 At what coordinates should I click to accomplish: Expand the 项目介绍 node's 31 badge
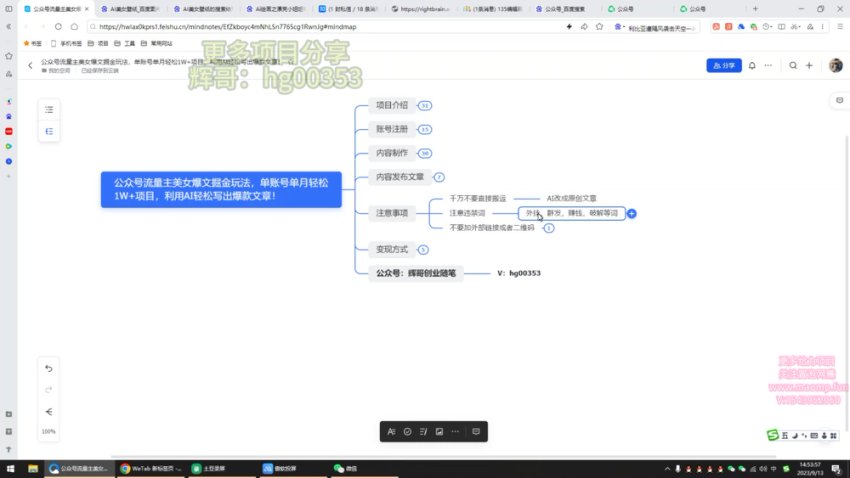(x=425, y=105)
